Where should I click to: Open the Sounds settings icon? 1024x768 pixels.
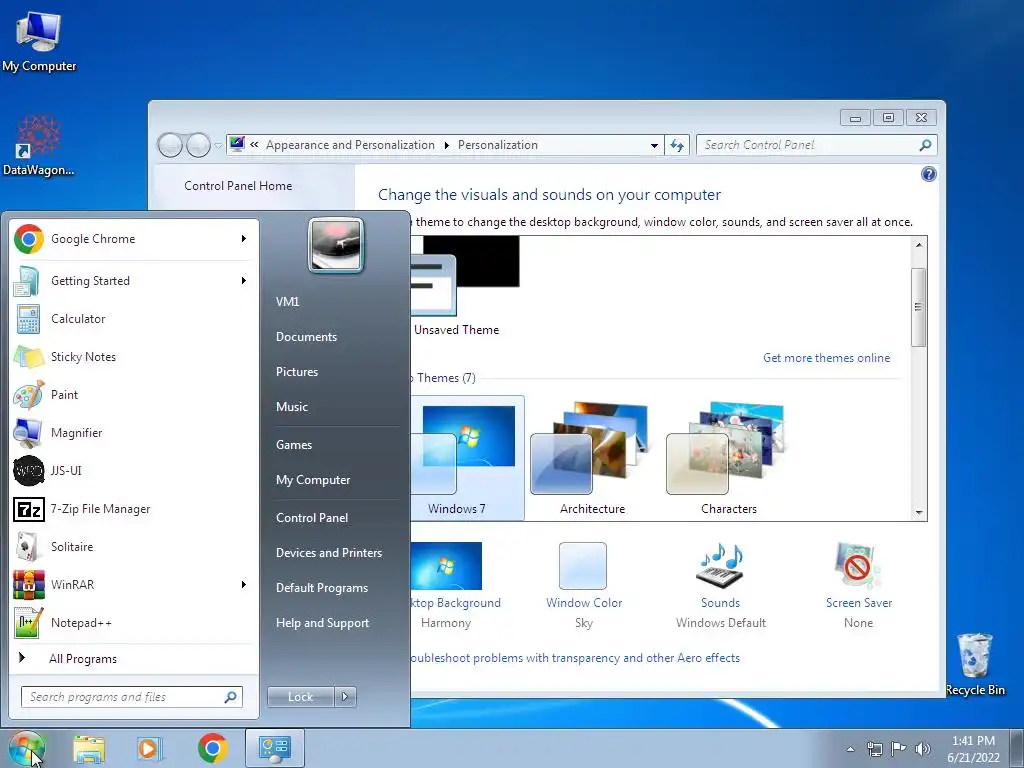[720, 566]
